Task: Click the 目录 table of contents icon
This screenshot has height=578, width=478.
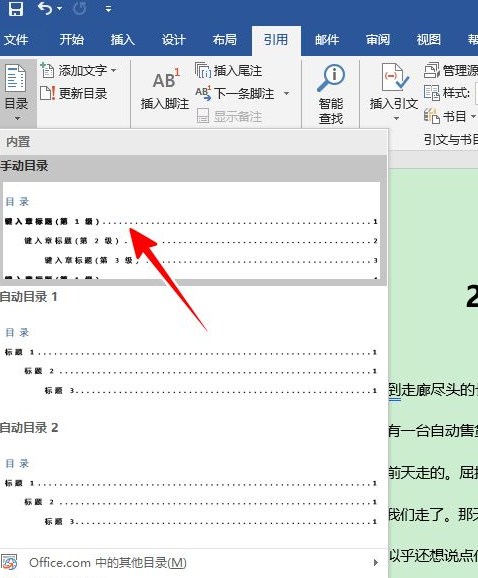Action: 15,78
